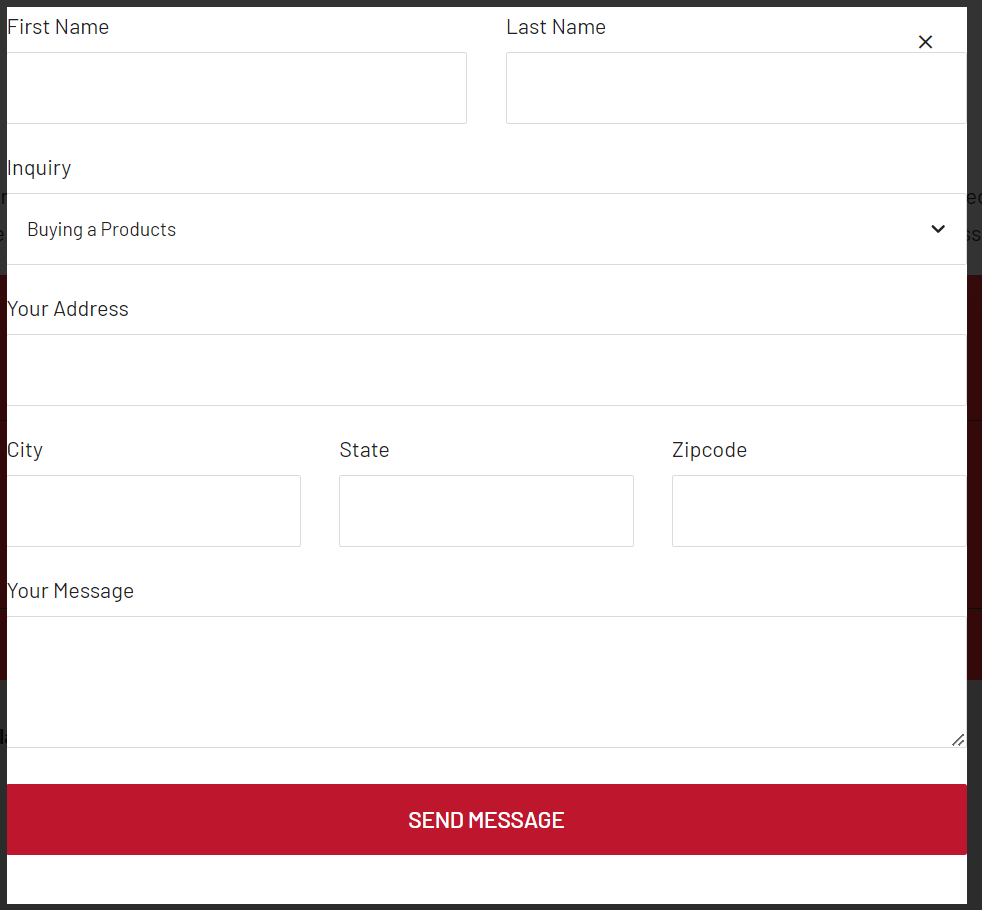The image size is (982, 910).
Task: Focus the State input box
Action: (486, 511)
